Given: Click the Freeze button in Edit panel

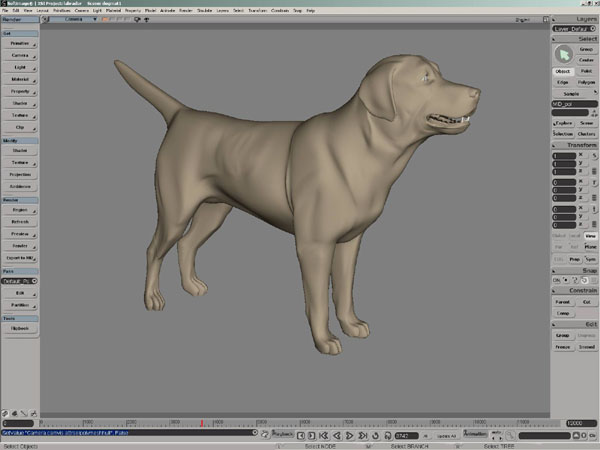Looking at the screenshot, I should [x=562, y=347].
